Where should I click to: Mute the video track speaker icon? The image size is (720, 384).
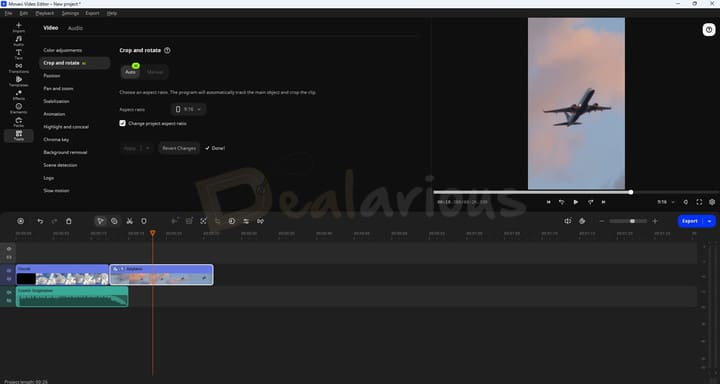tap(9, 279)
